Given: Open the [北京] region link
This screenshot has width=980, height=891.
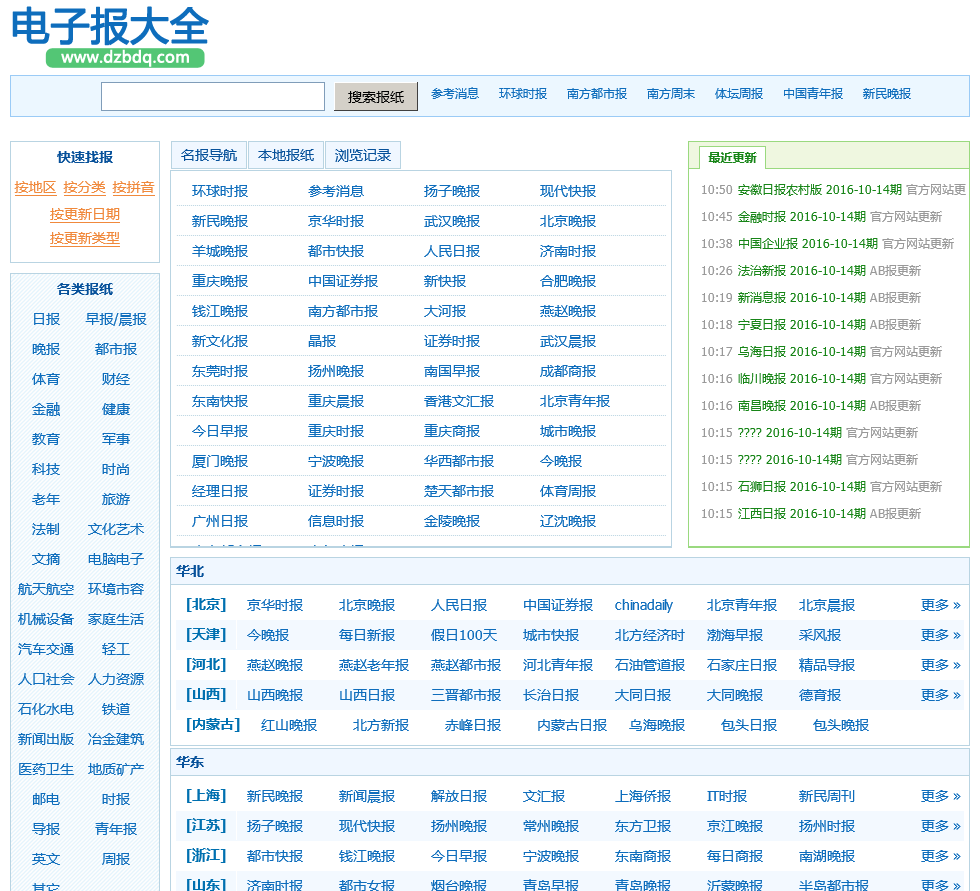Looking at the screenshot, I should click(x=206, y=605).
